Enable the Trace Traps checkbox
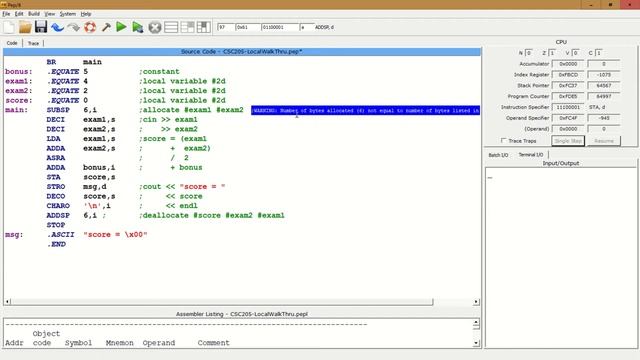The image size is (640, 360). (504, 140)
